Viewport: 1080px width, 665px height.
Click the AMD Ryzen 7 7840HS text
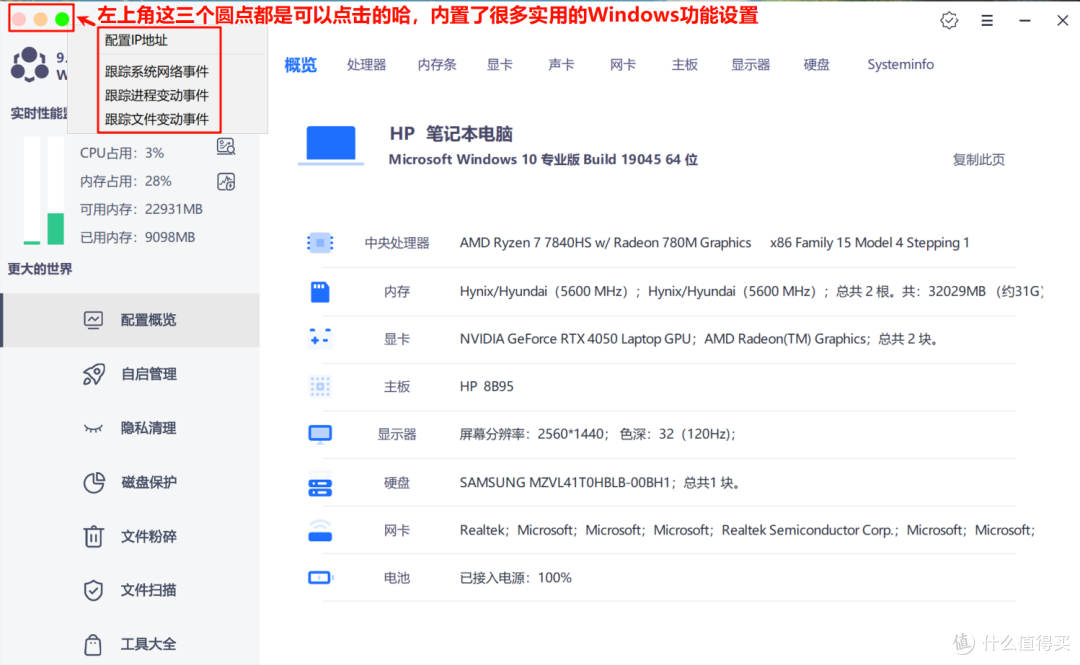point(605,243)
